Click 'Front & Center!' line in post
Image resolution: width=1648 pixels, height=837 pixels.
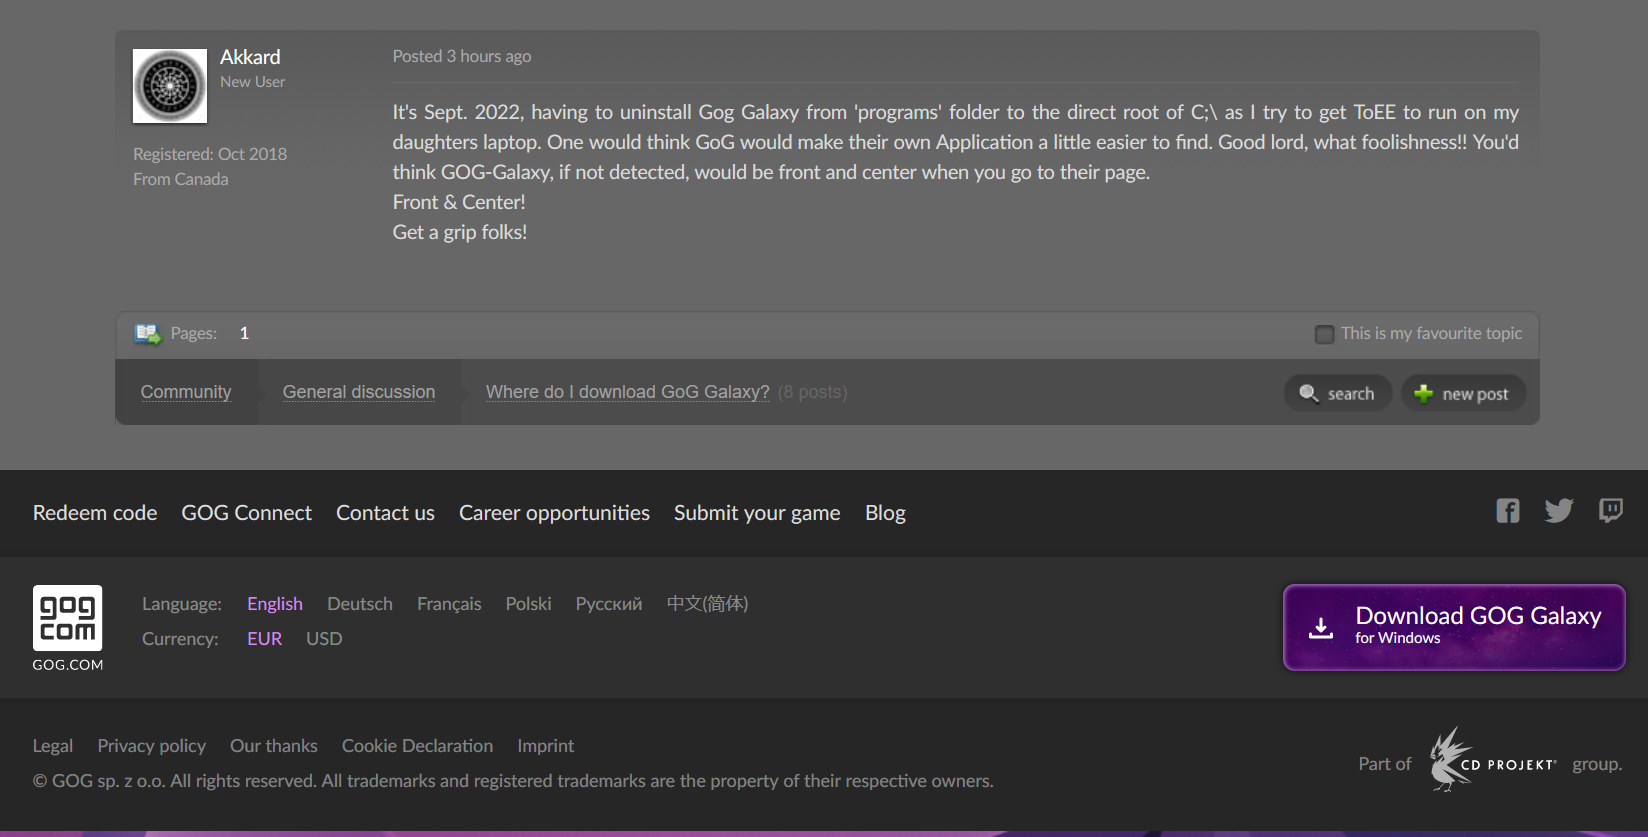pyautogui.click(x=459, y=202)
